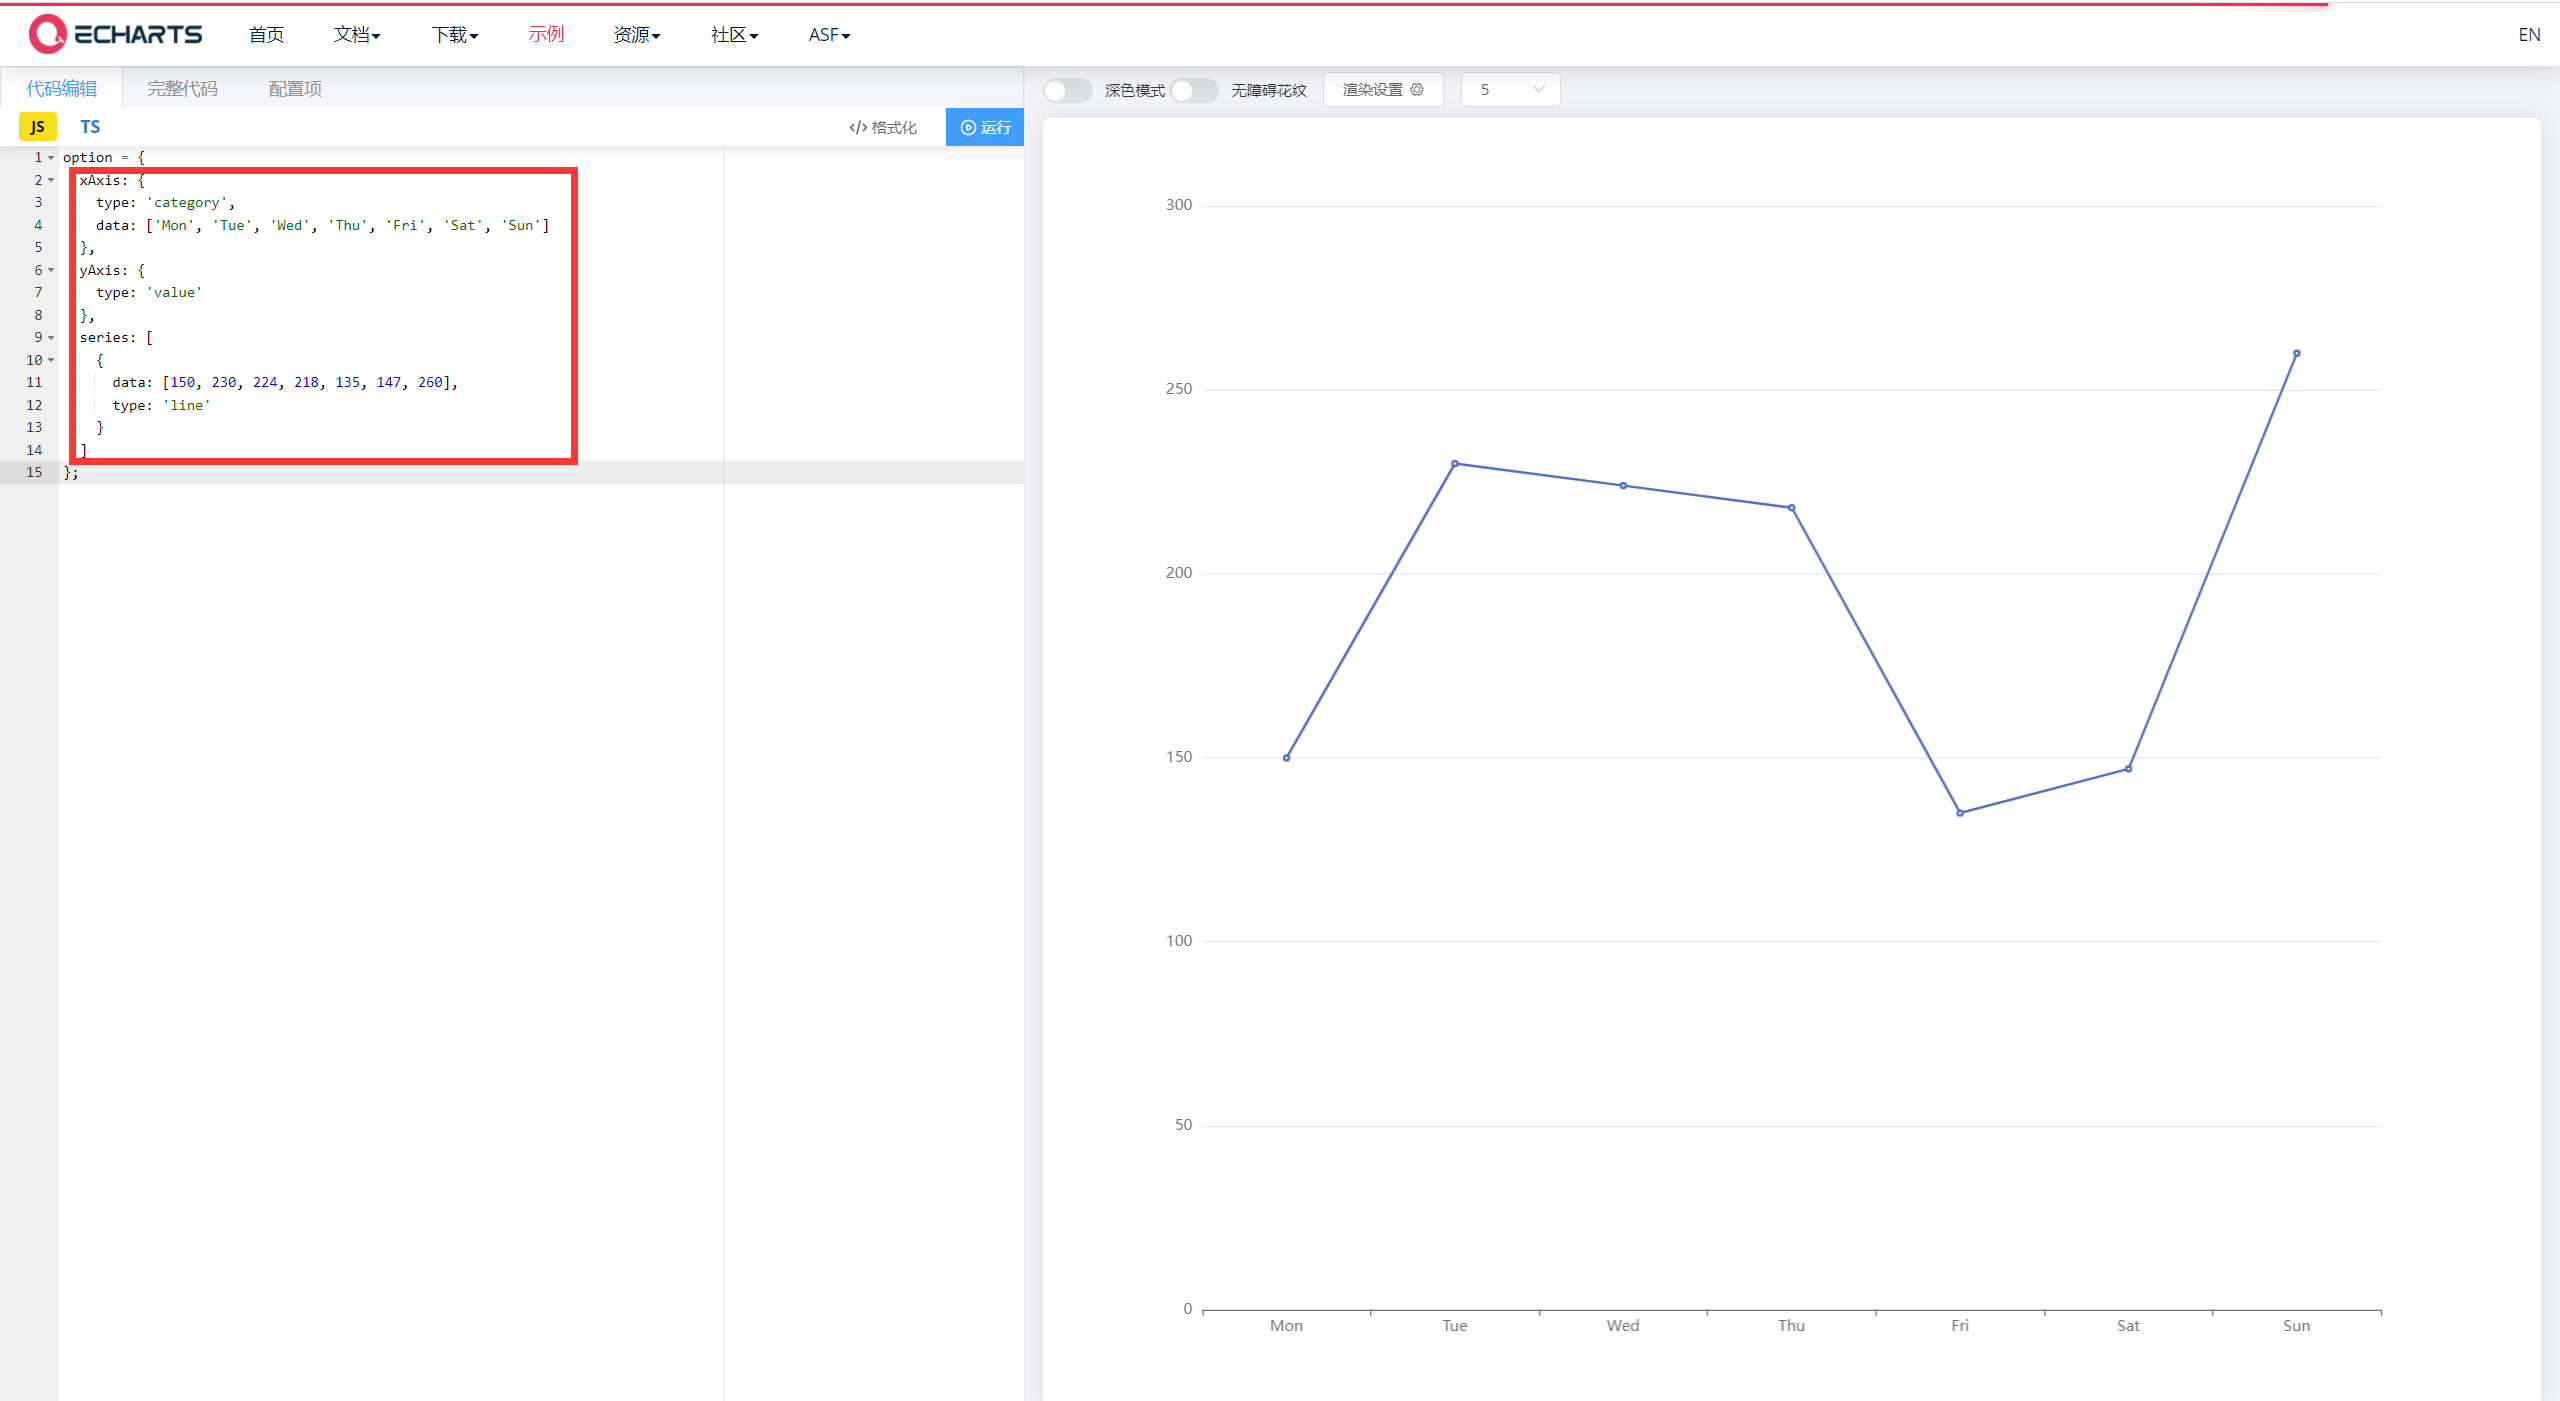Go to 首页 home link
The width and height of the screenshot is (2560, 1401).
pyautogui.click(x=266, y=35)
